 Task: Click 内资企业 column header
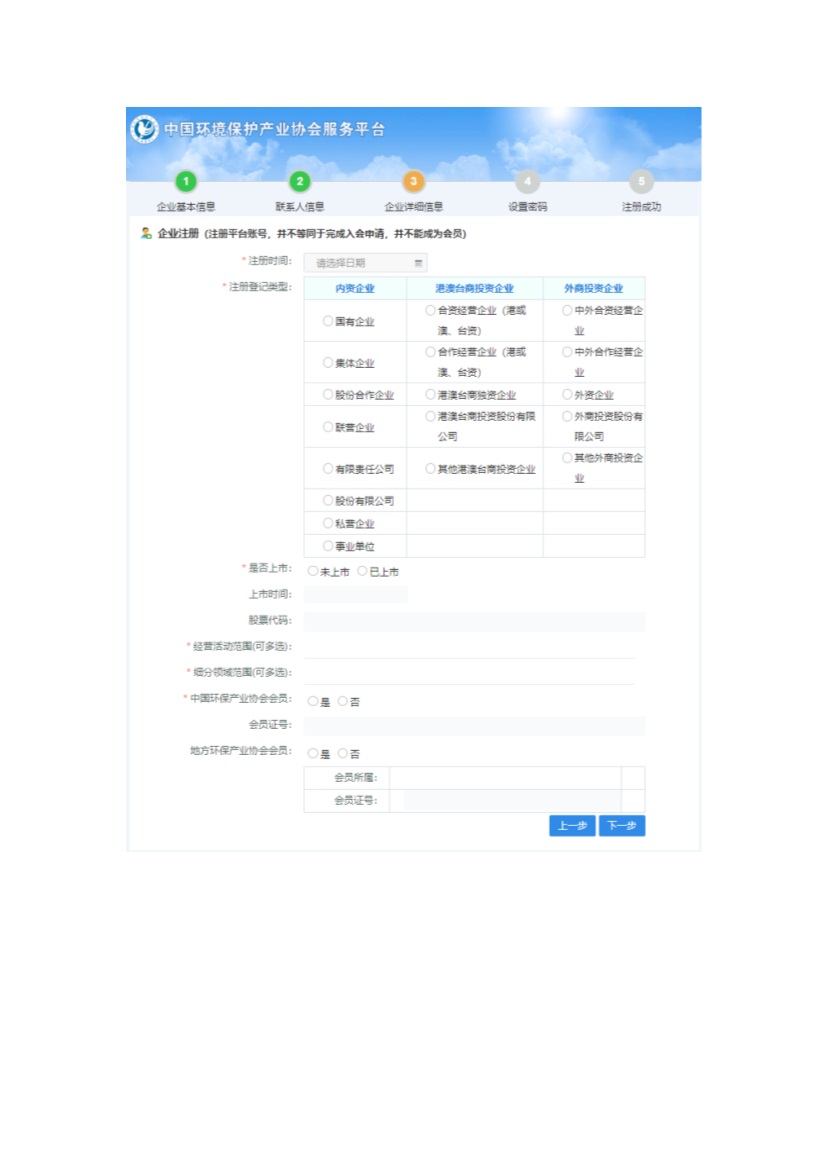355,288
